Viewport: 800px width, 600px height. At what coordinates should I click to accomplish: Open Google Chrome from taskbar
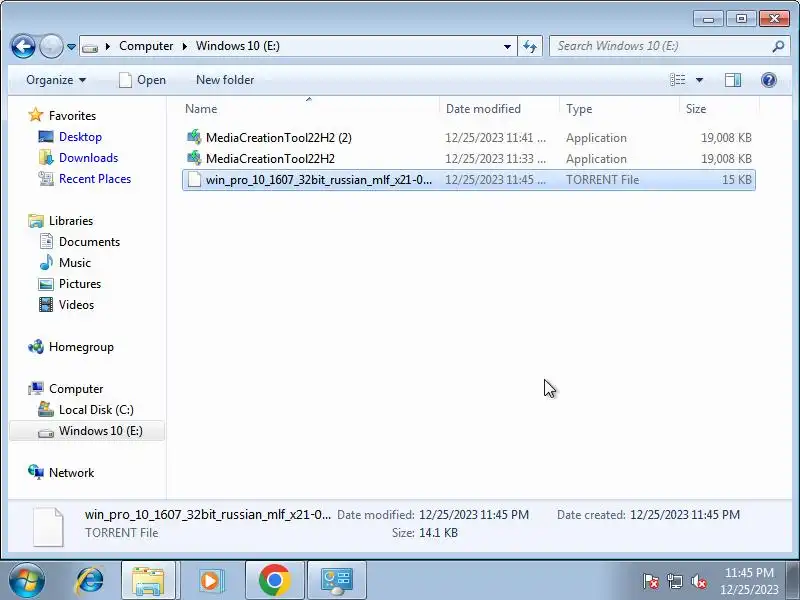(274, 580)
